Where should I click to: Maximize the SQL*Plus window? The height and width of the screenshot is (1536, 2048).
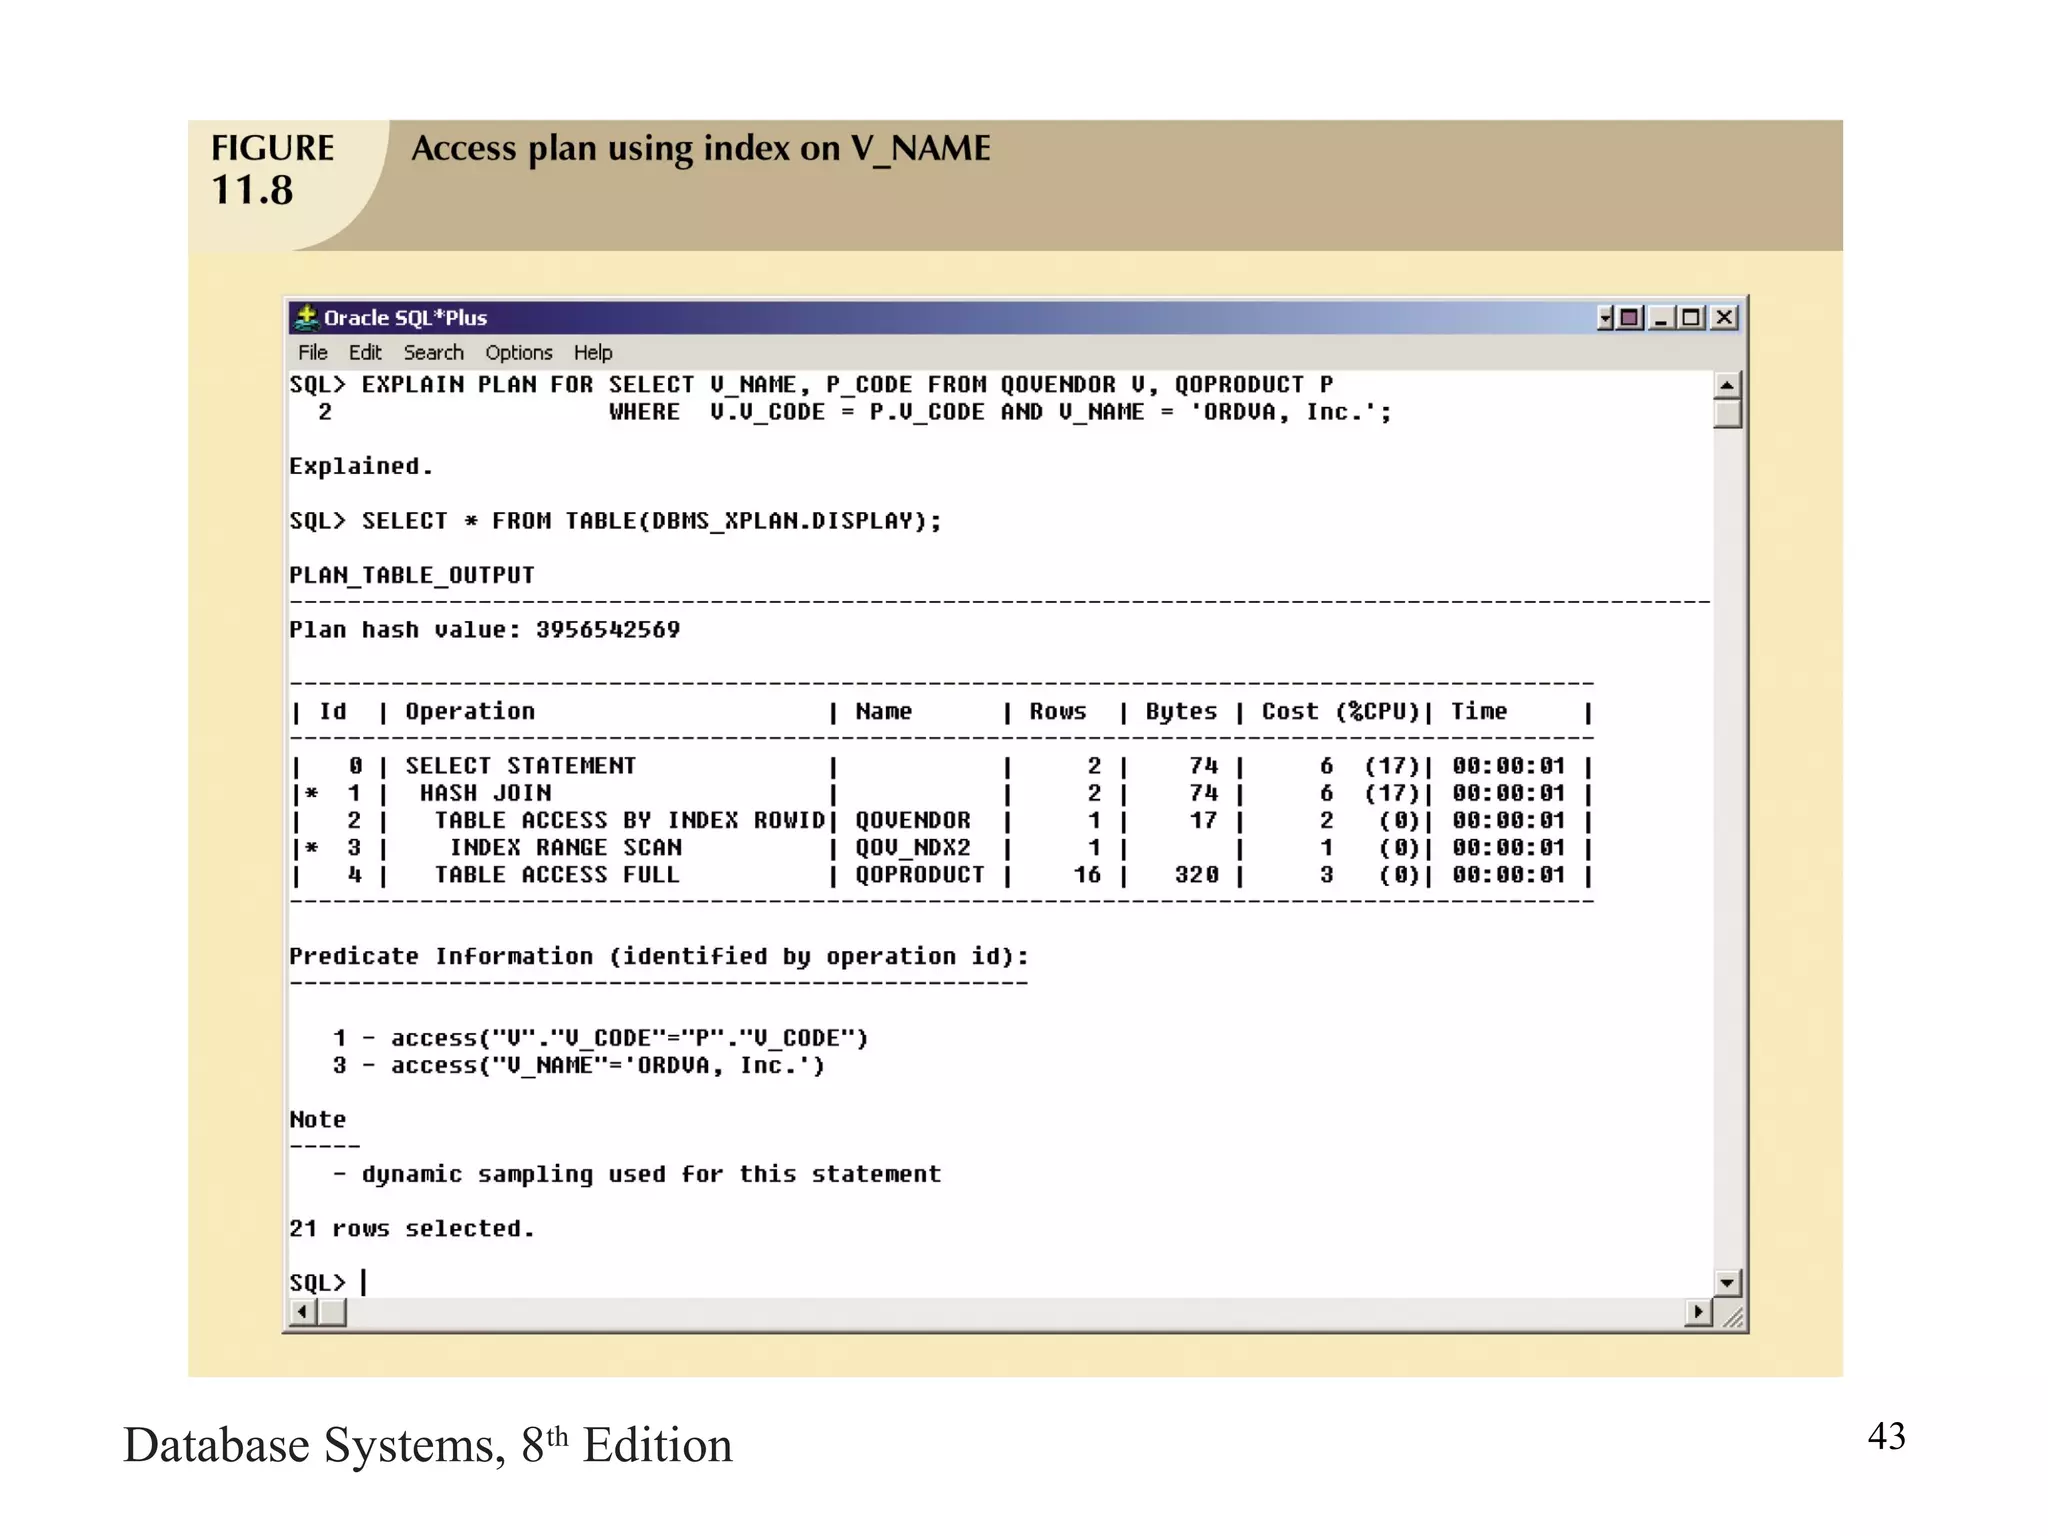click(x=1692, y=318)
